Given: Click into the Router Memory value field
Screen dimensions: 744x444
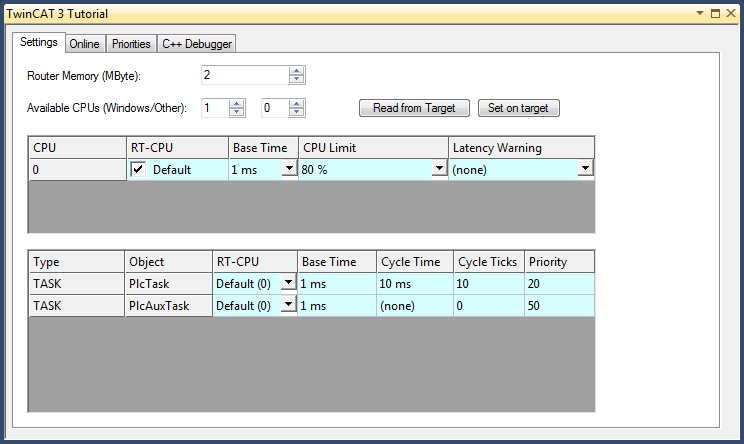Looking at the screenshot, I should [x=245, y=75].
